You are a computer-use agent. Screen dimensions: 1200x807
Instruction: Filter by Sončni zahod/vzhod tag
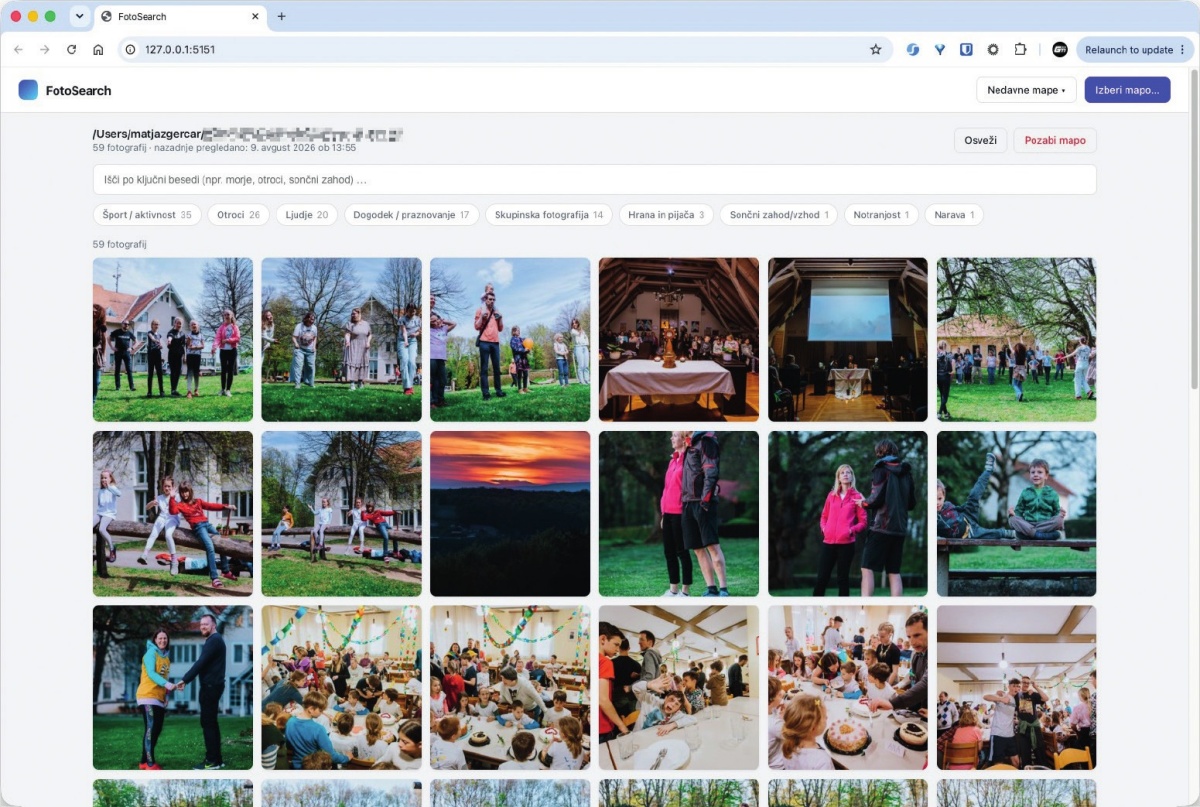click(x=779, y=215)
